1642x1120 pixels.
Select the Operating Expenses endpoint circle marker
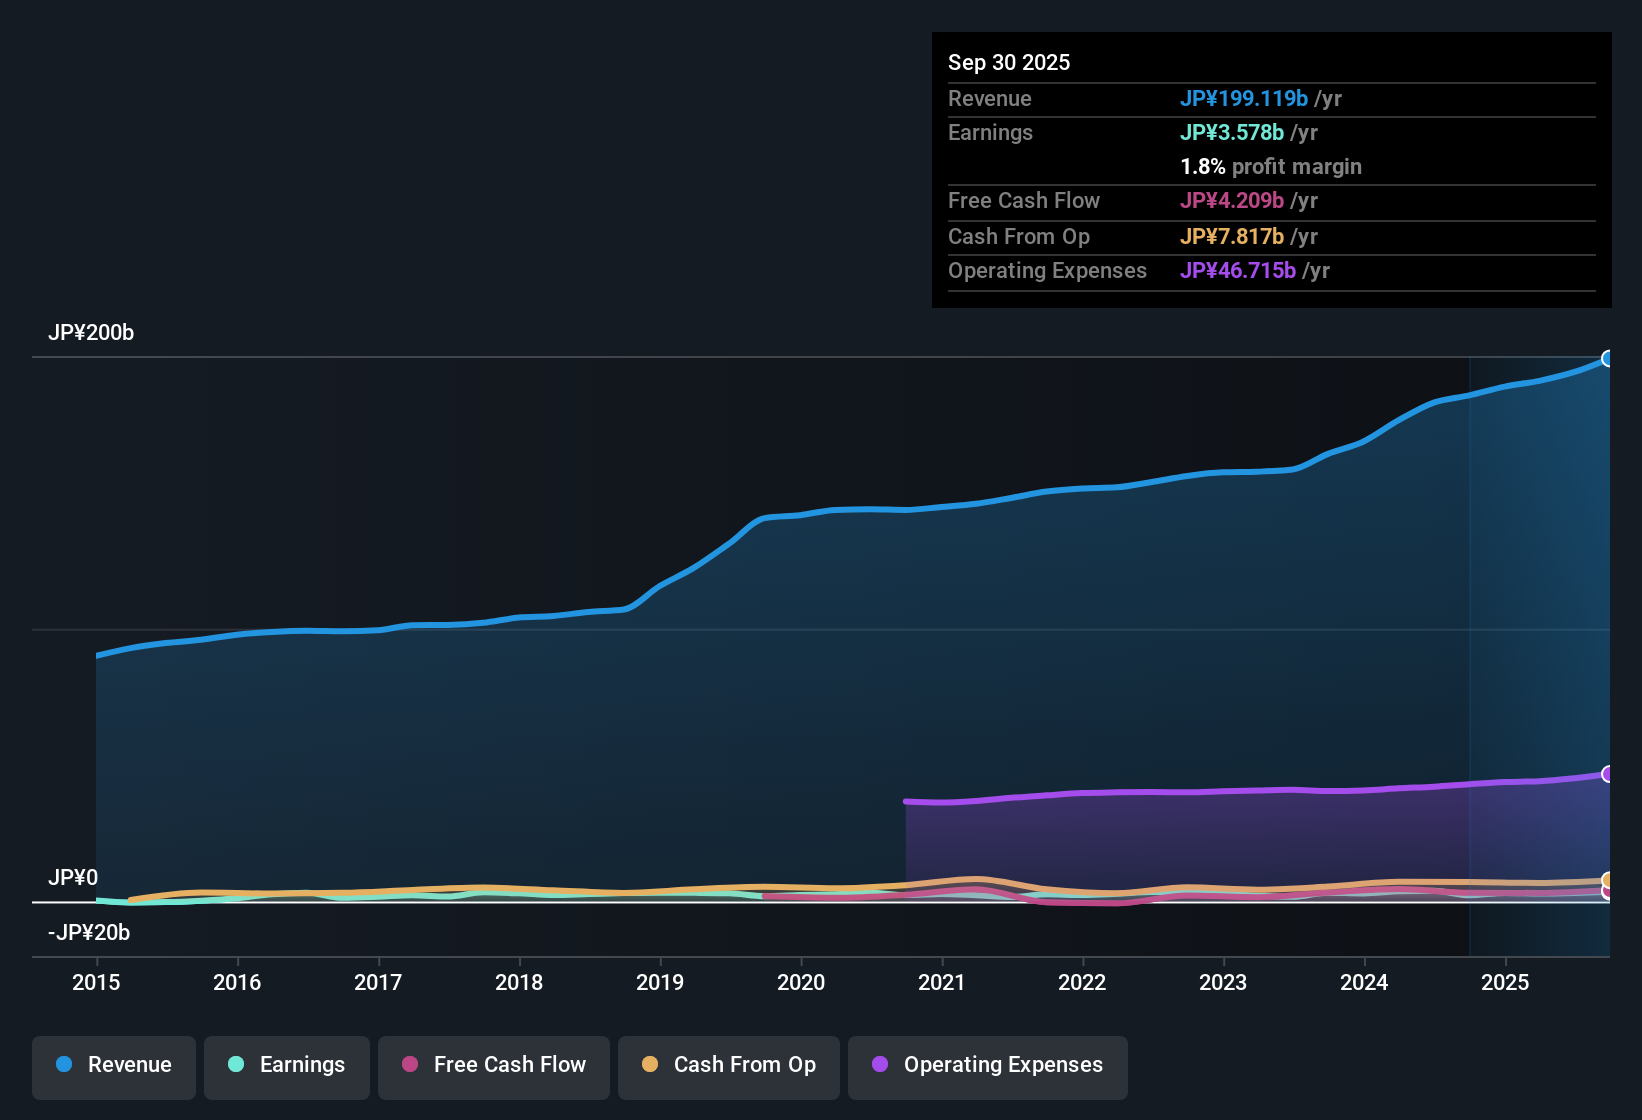click(1608, 773)
